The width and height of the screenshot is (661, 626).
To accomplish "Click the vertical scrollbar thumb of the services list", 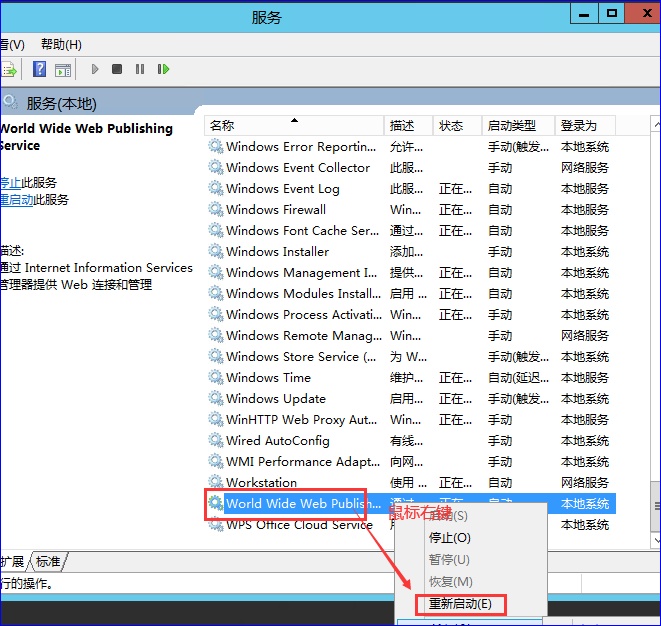I will pos(656,506).
